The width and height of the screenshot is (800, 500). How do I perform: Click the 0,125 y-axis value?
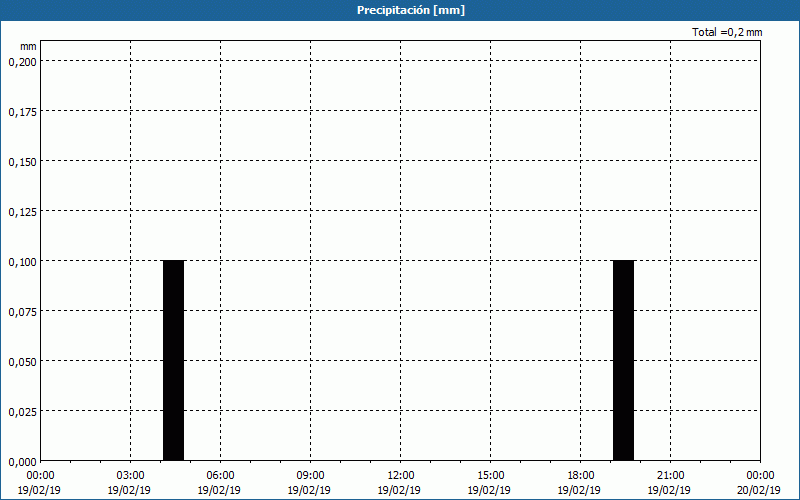22,212
